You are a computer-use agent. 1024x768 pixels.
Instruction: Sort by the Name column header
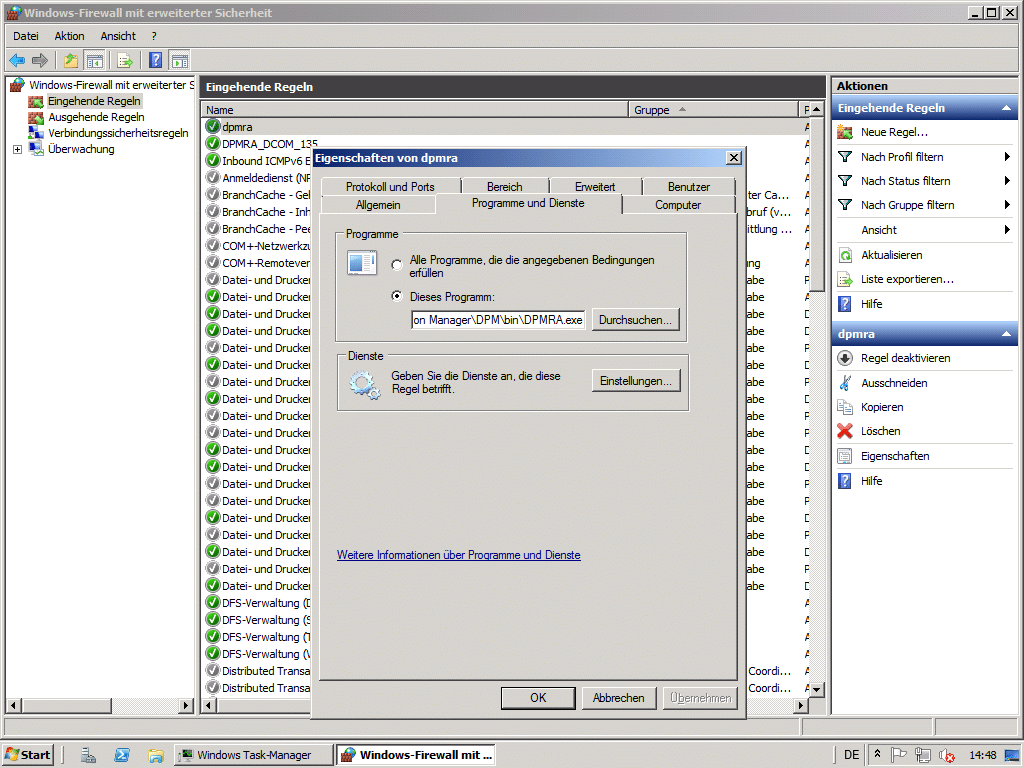point(414,110)
